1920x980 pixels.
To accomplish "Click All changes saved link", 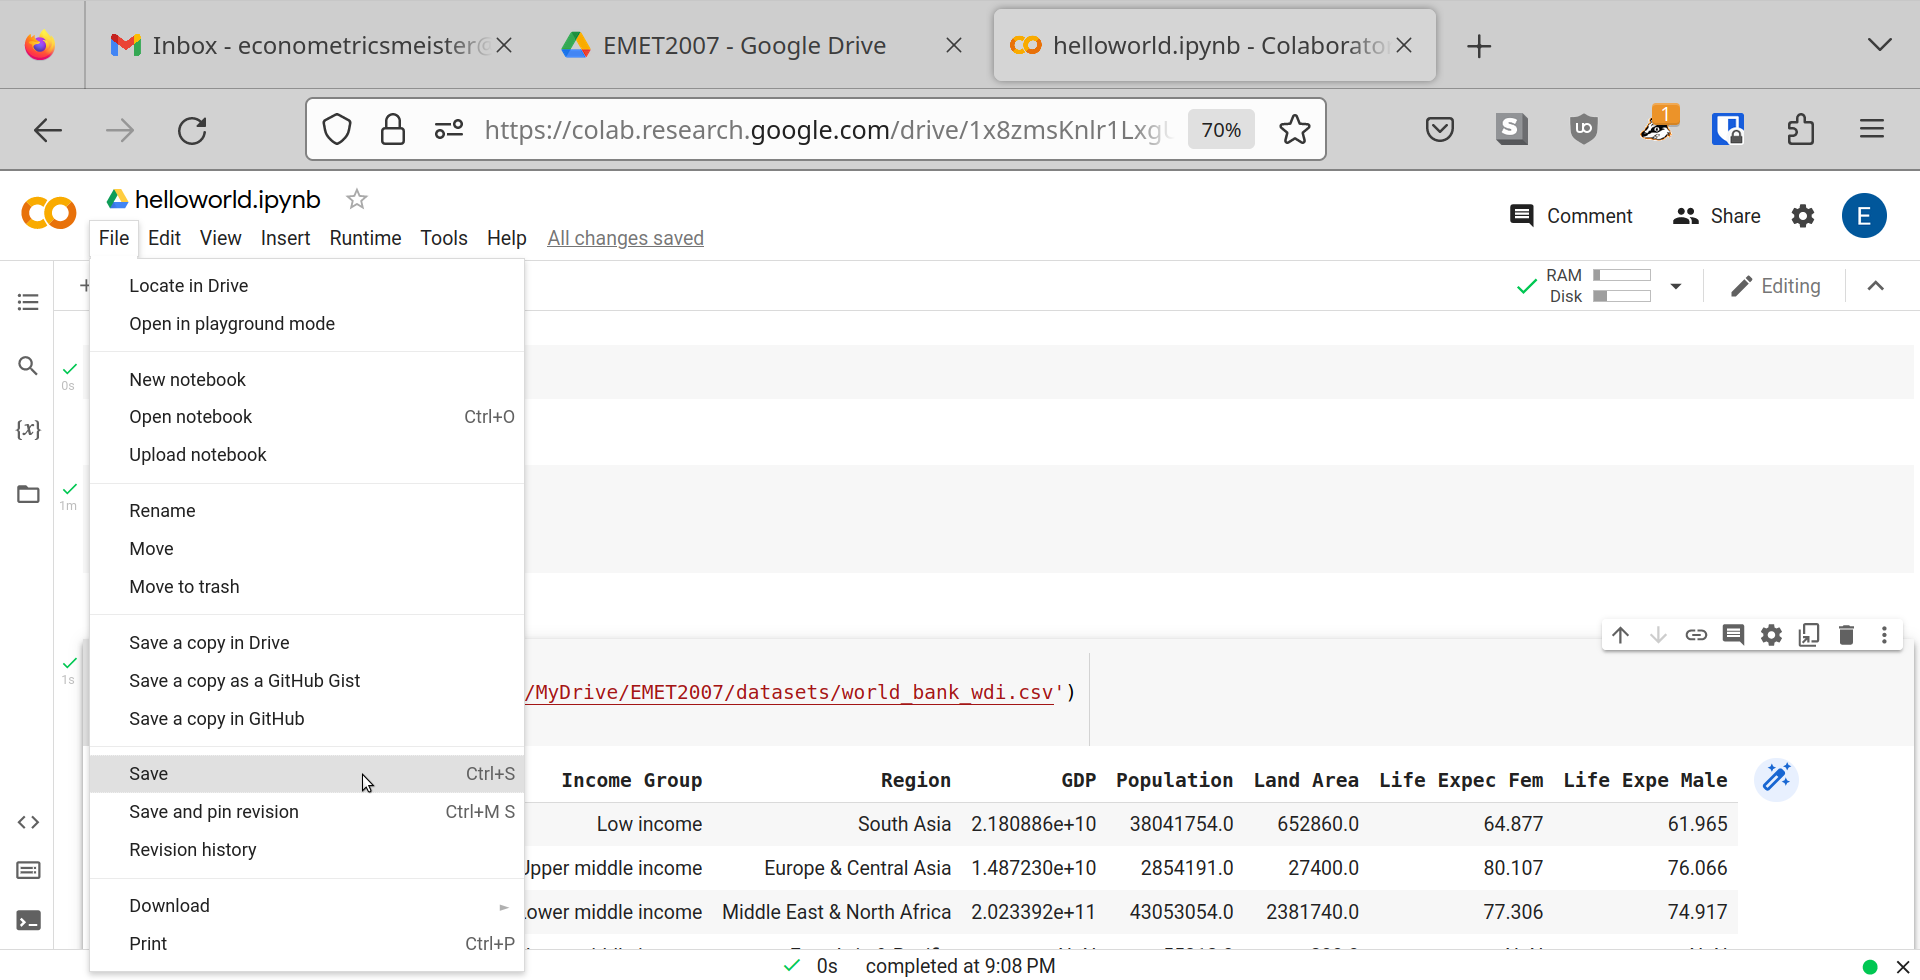I will (625, 238).
